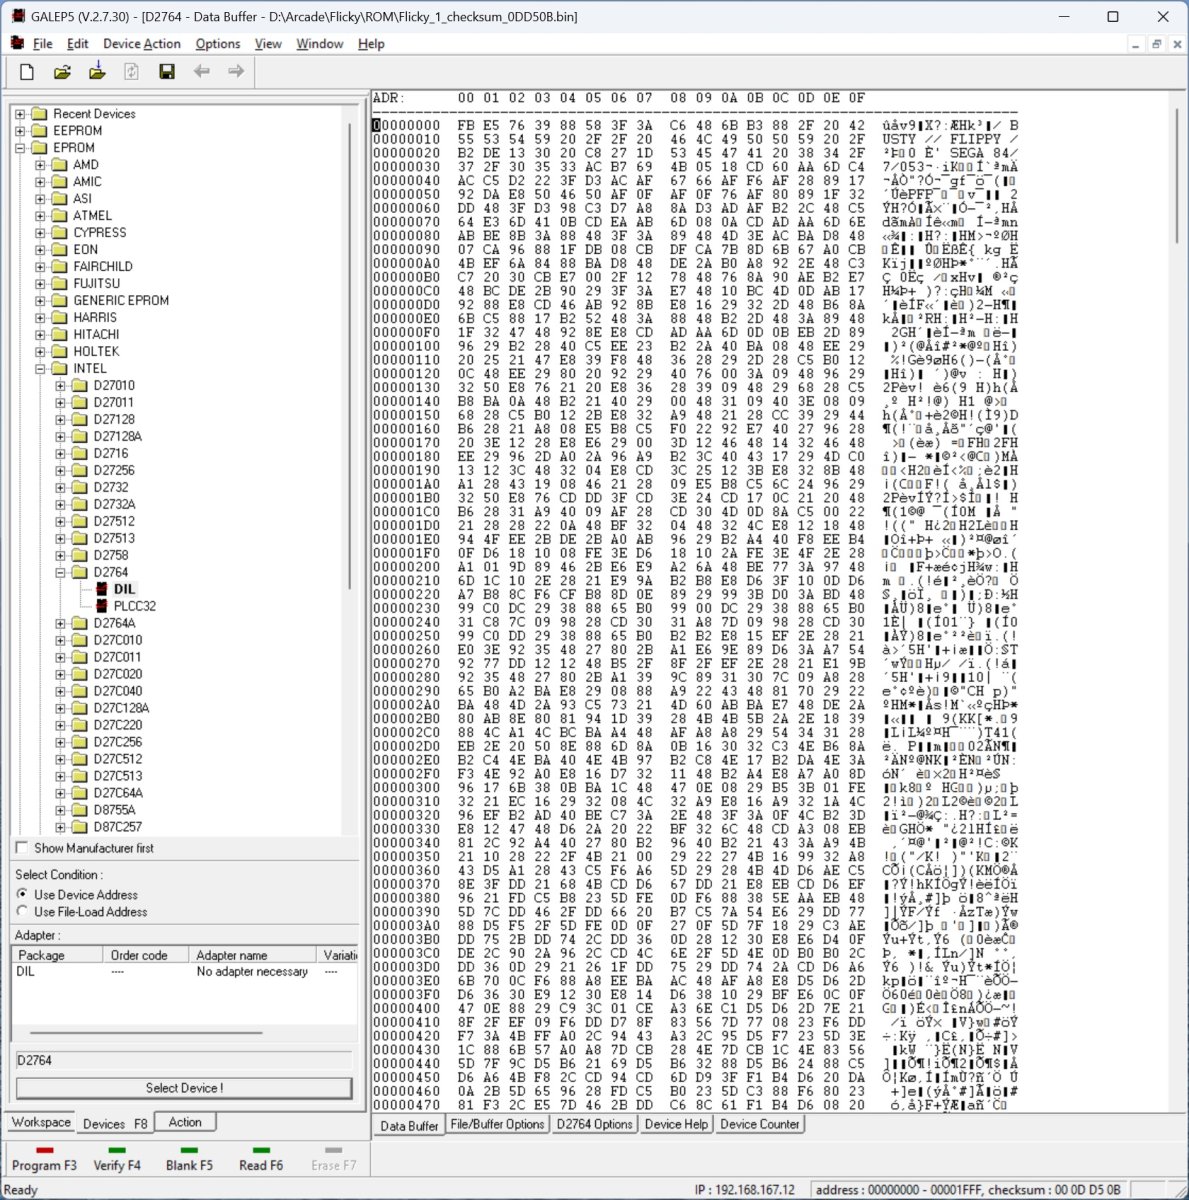Screen dimensions: 1189x1200
Task: Restore the inner document window
Action: click(1156, 44)
